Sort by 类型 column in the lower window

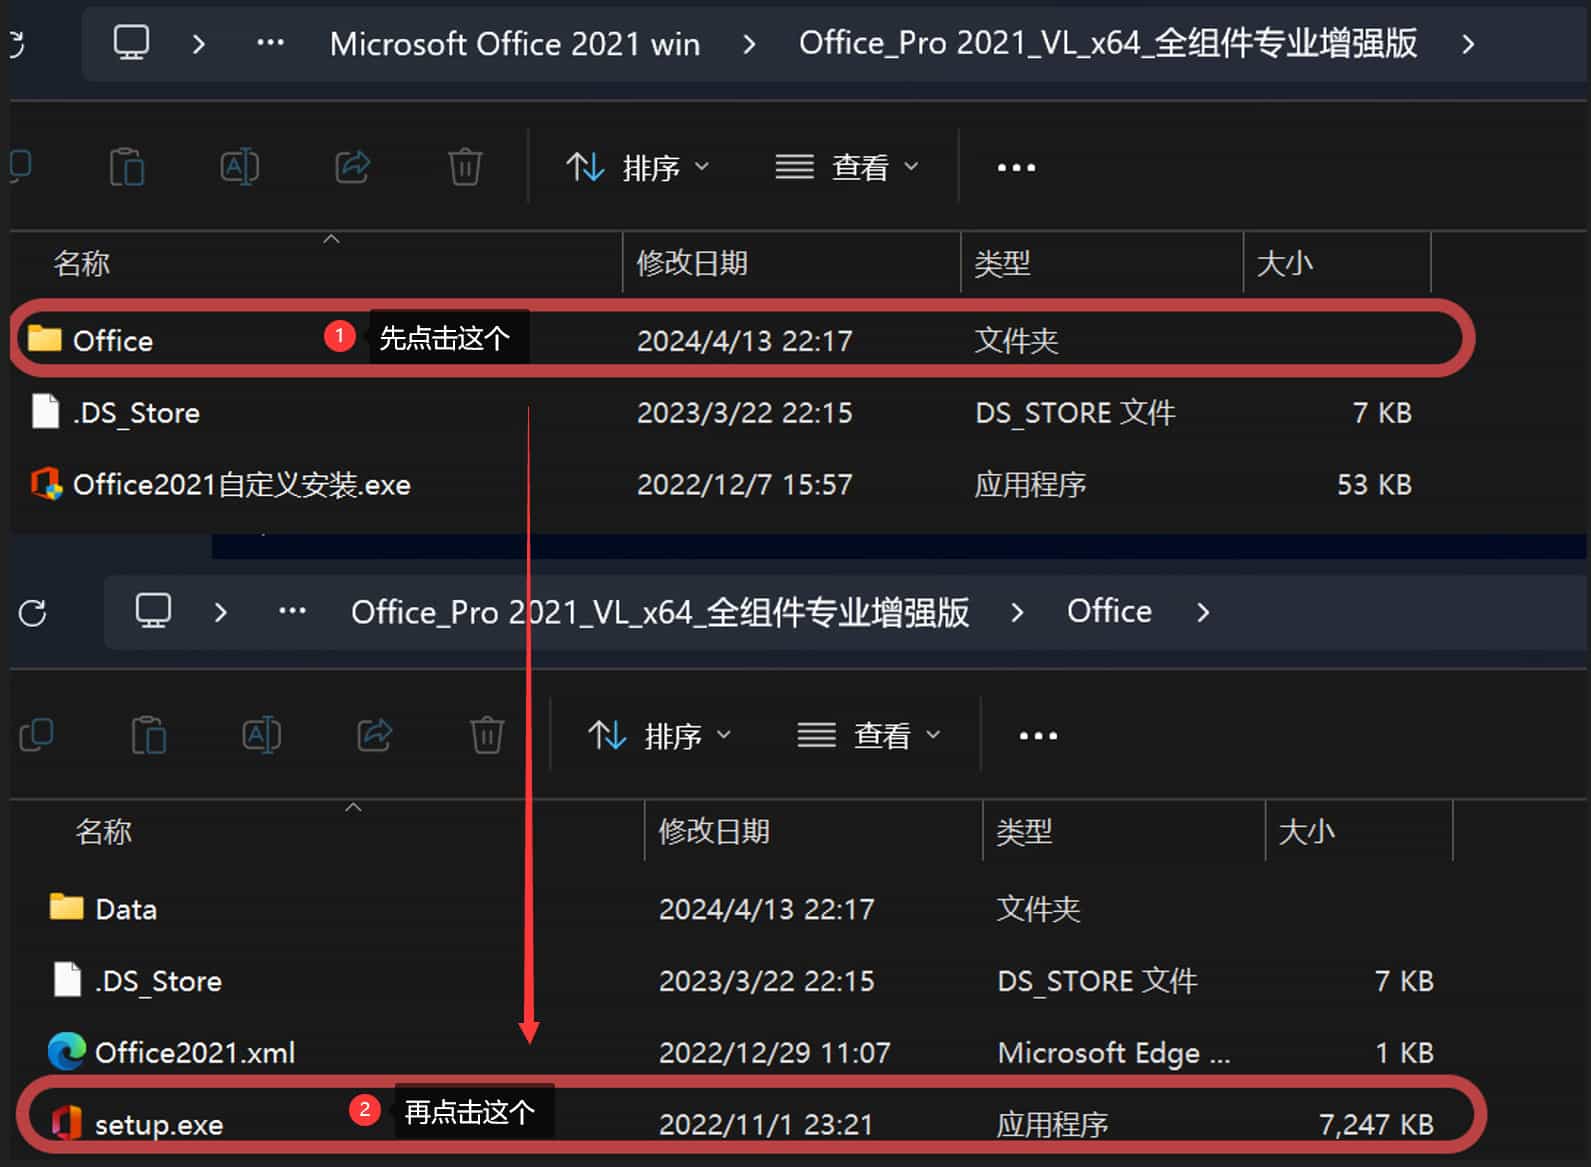click(x=1024, y=832)
